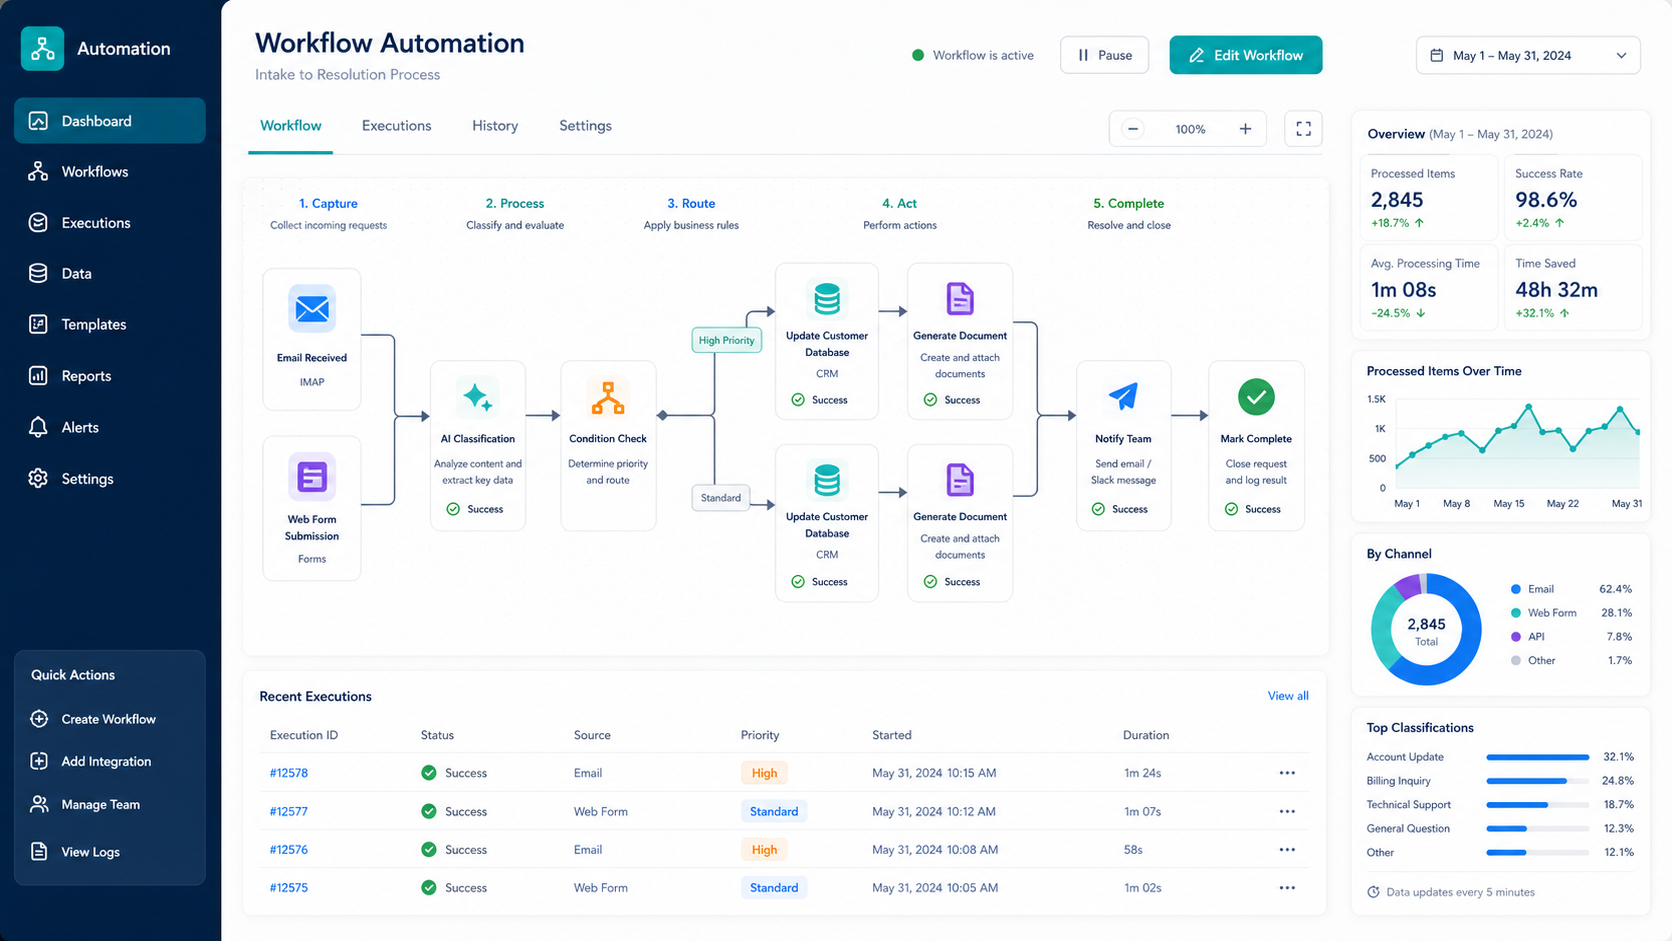Click the Billing Inquiry progress bar
Image resolution: width=1672 pixels, height=941 pixels.
tap(1537, 781)
